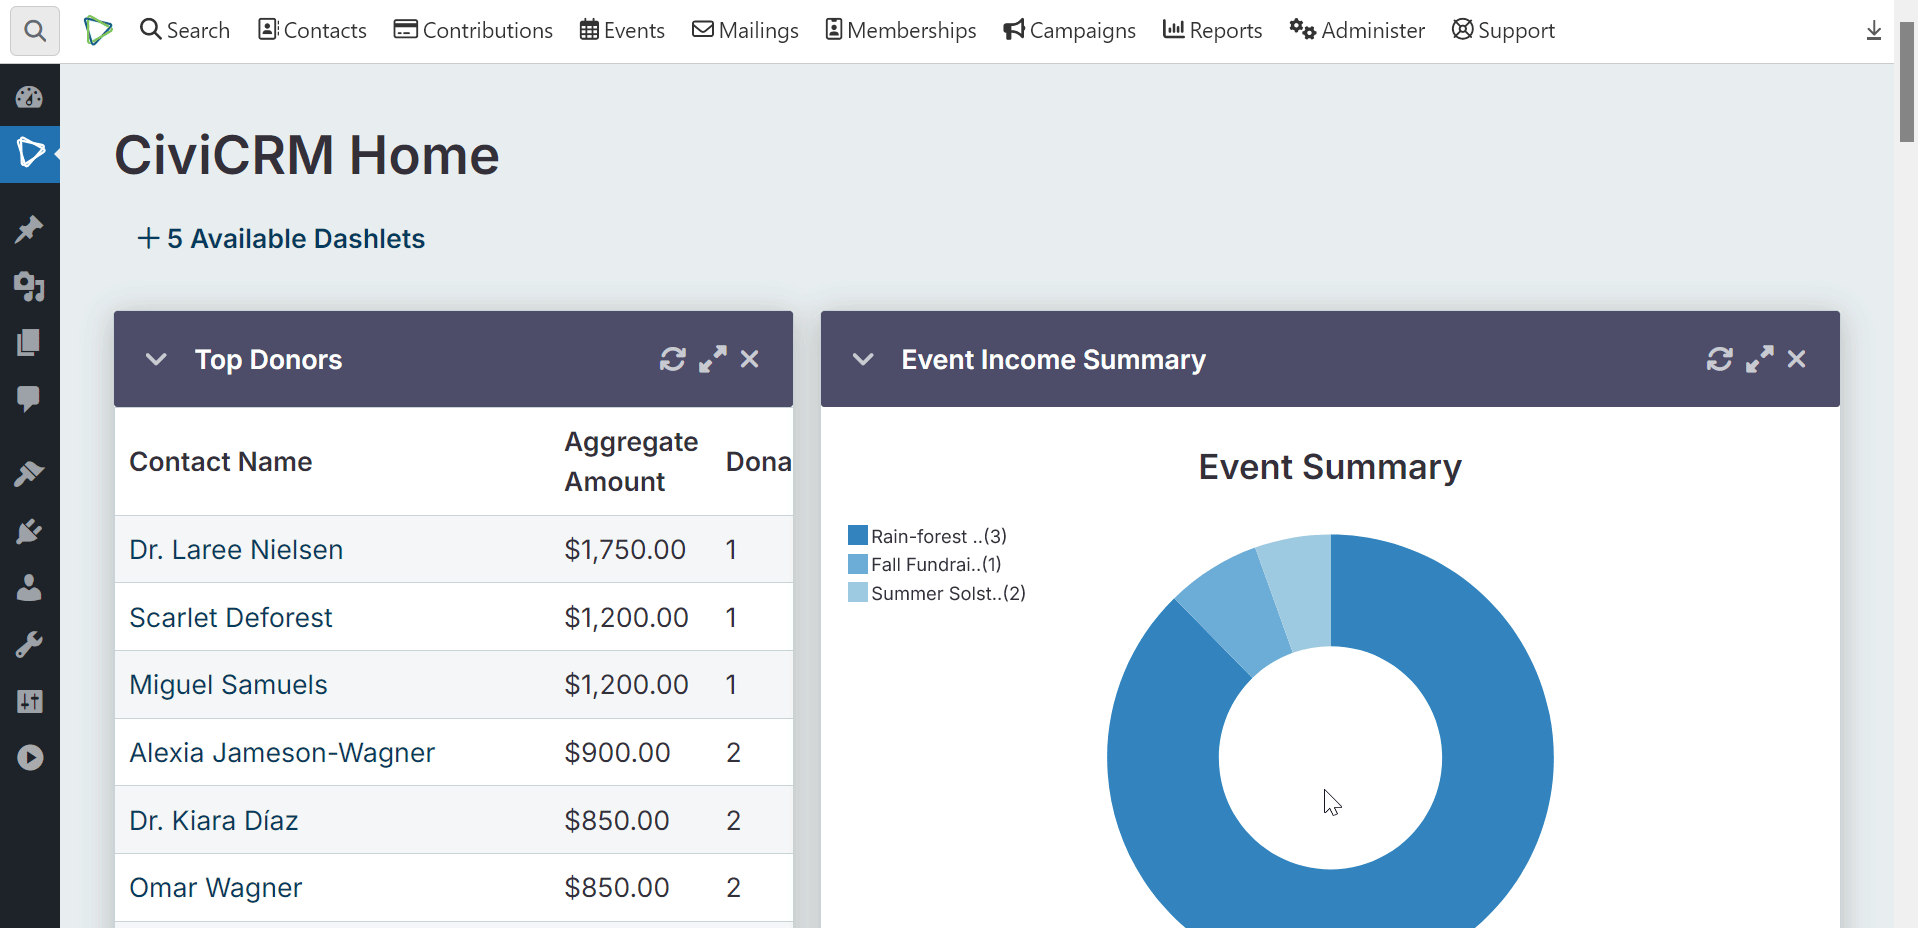The width and height of the screenshot is (1918, 928).
Task: Collapse the Top Donors dashlet
Action: click(156, 359)
